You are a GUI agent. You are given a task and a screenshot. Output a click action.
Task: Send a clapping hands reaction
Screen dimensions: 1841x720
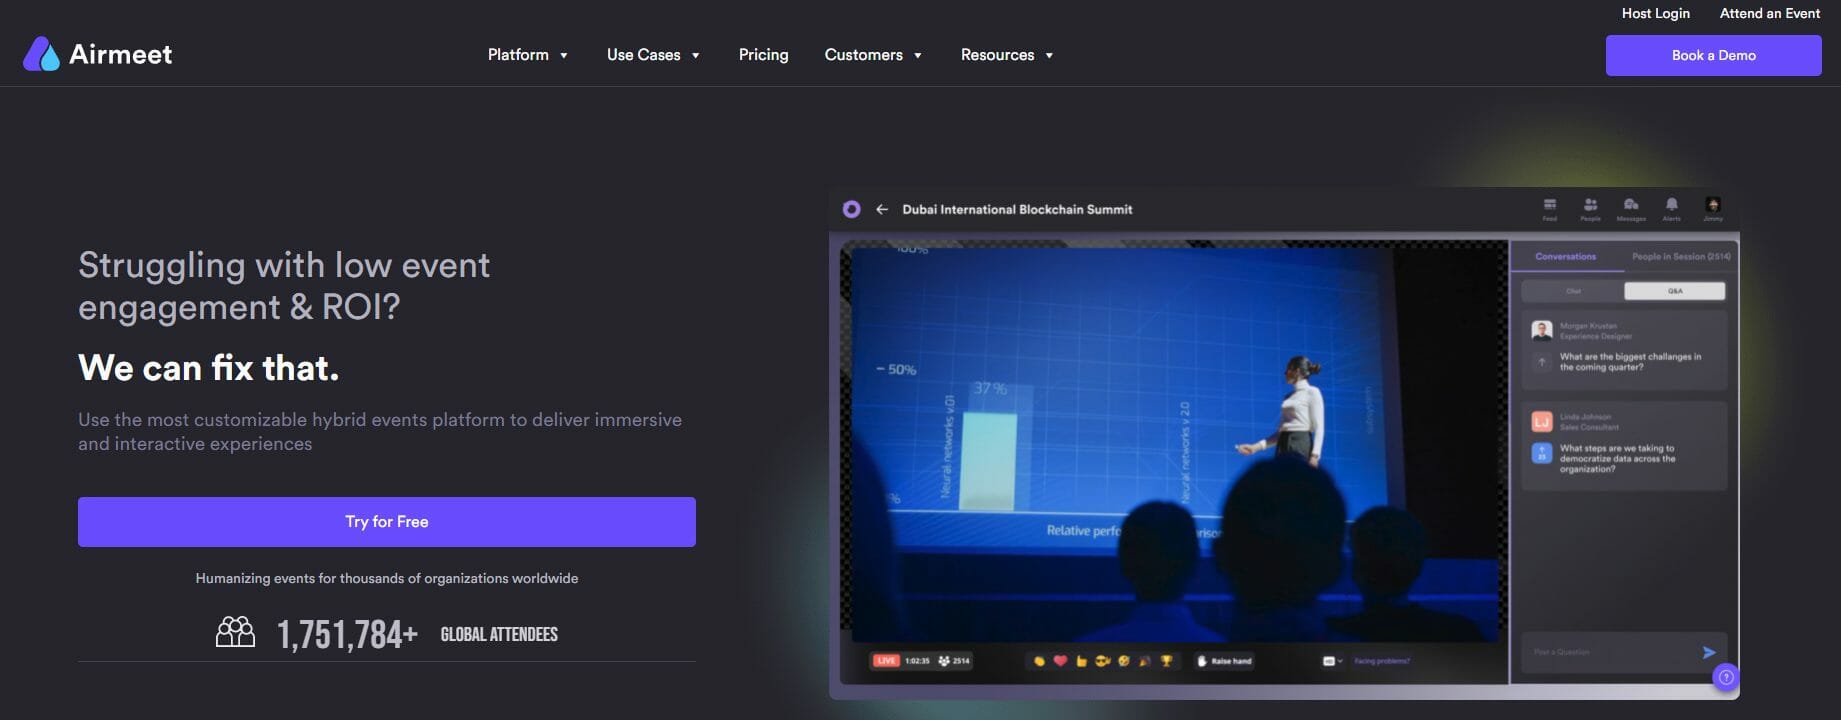[1040, 661]
